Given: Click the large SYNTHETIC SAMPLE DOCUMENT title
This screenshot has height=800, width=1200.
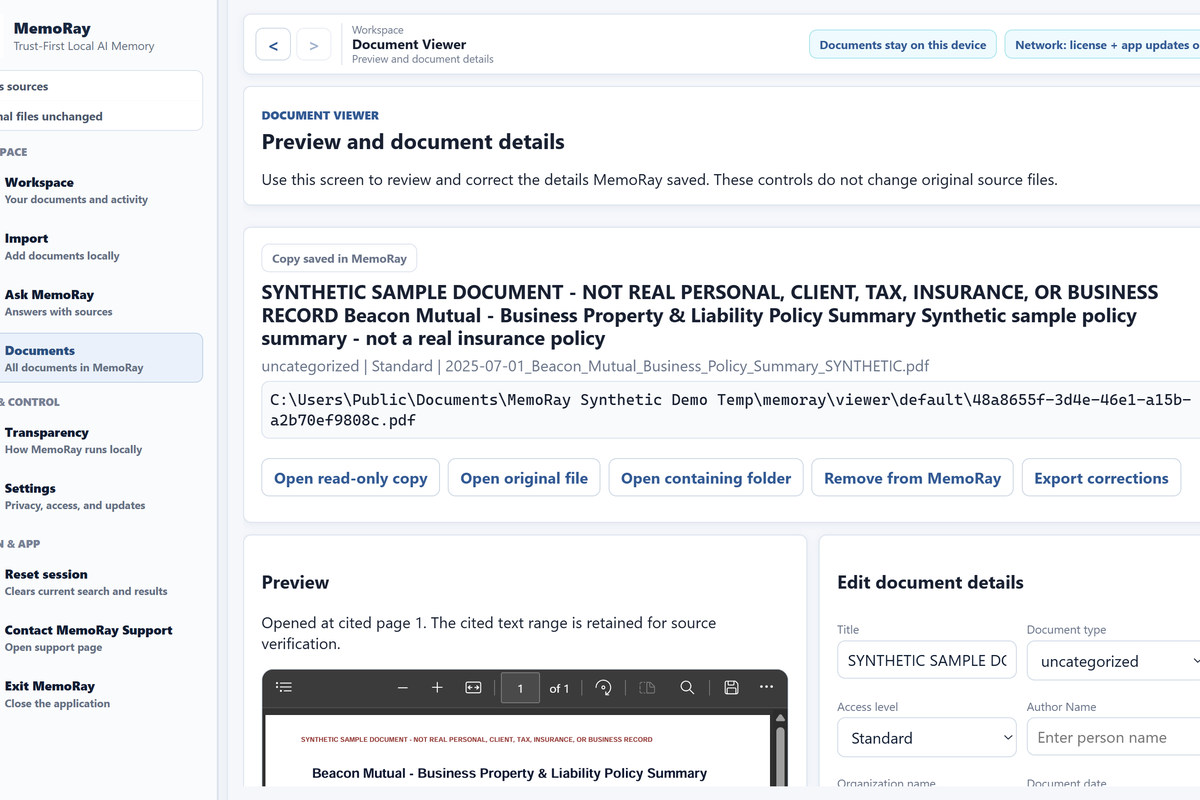Looking at the screenshot, I should [x=710, y=315].
